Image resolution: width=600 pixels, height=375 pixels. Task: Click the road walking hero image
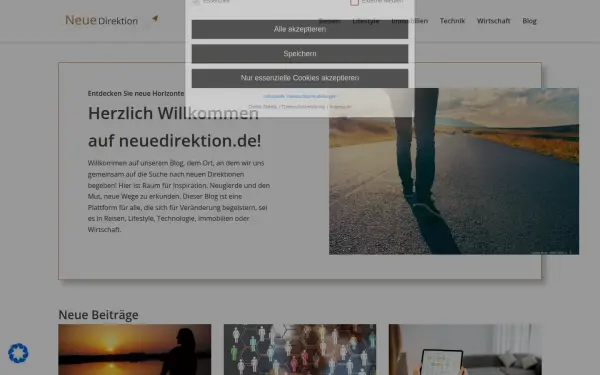[x=454, y=171]
